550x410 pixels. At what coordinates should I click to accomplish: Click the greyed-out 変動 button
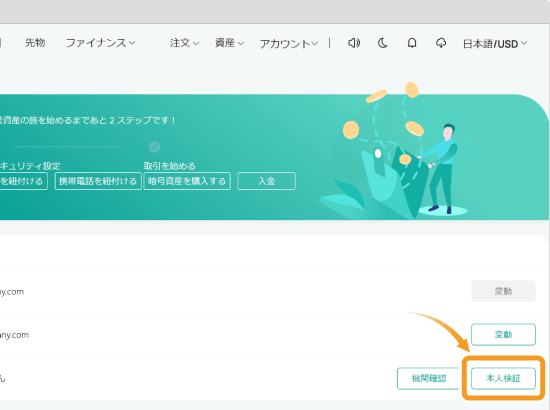(x=503, y=291)
